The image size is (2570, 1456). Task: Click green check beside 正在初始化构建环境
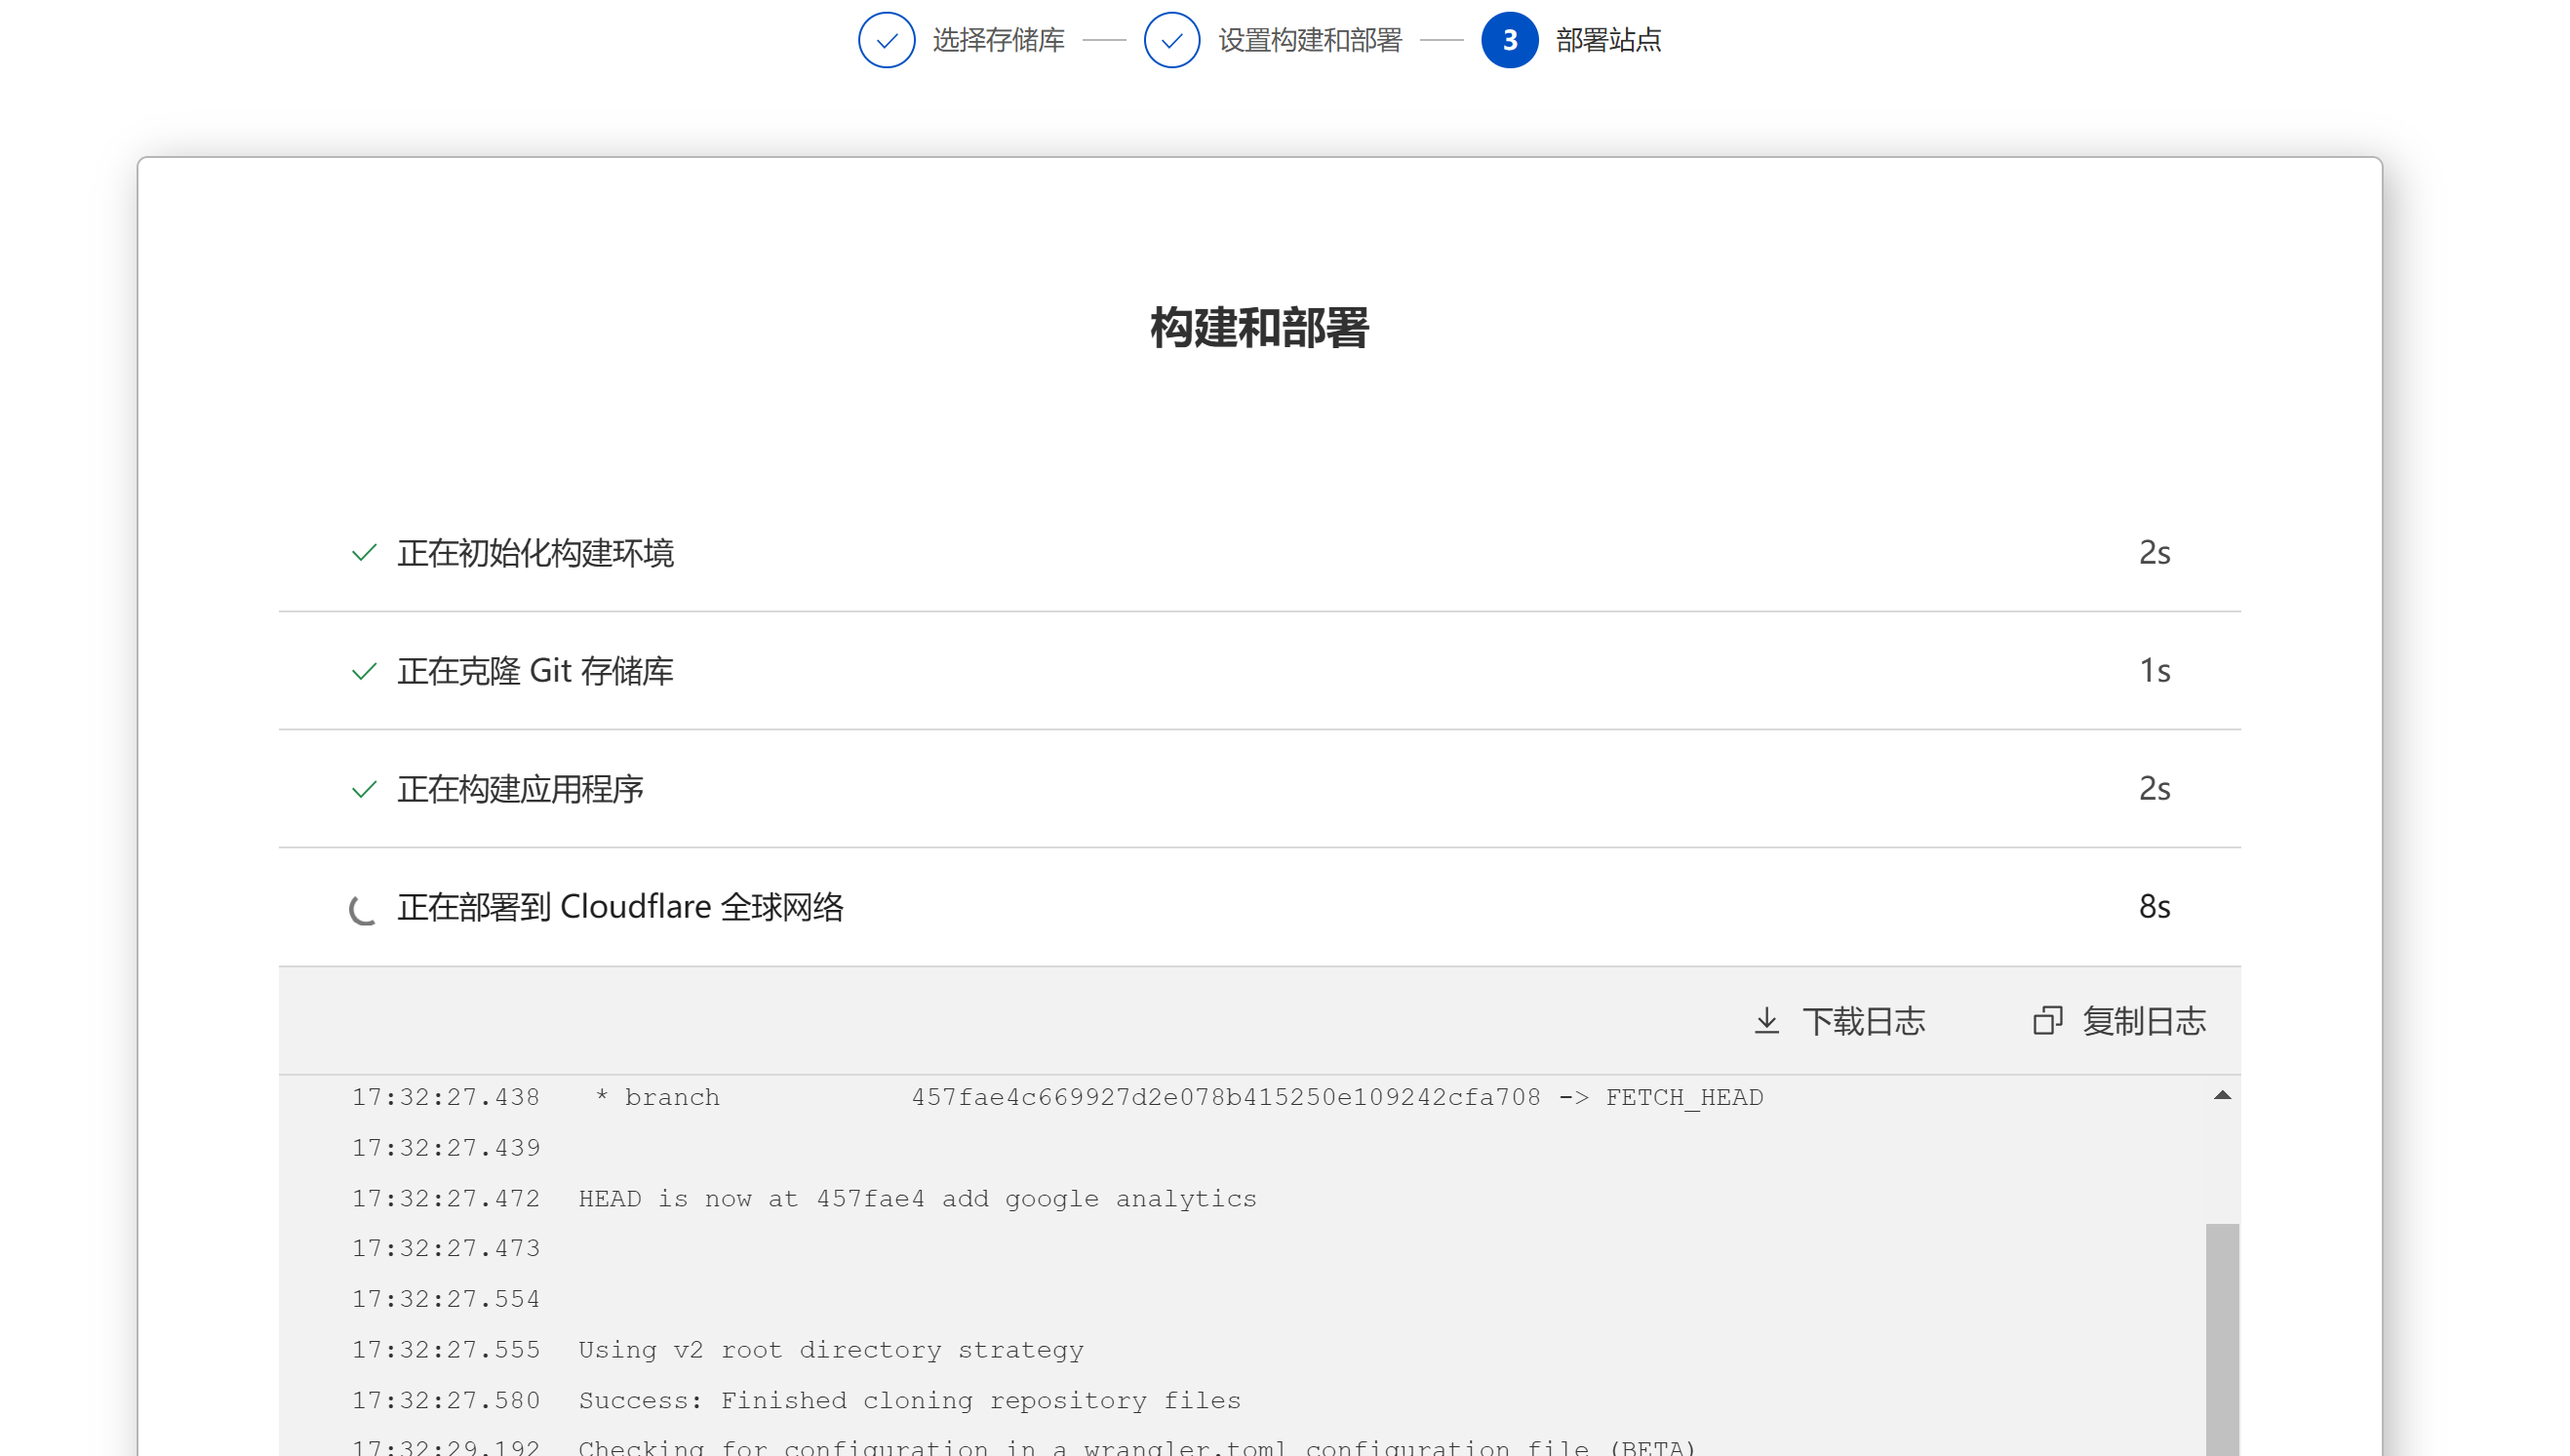pos(364,553)
